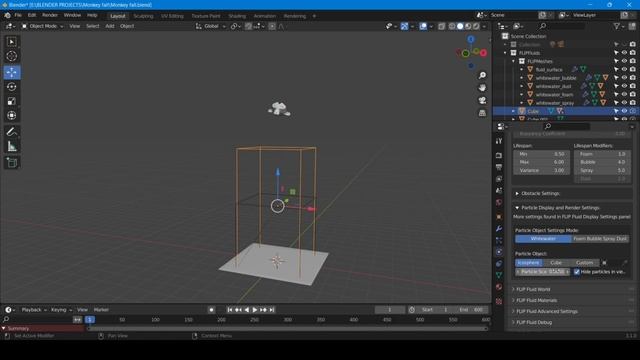Choose the Rotate tool
The image size is (640, 360).
click(12, 87)
